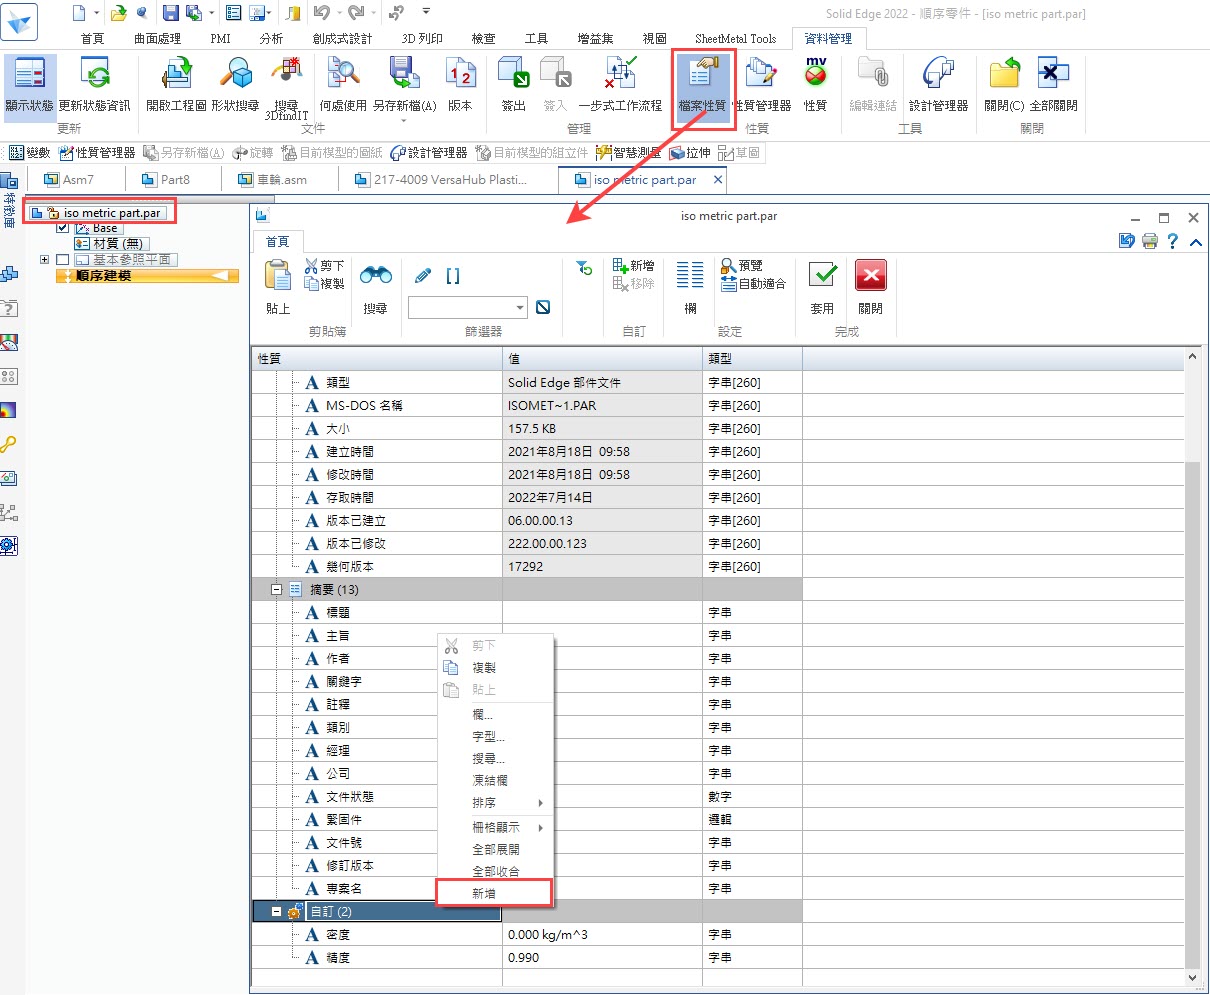This screenshot has width=1210, height=995.
Task: Launch the 形狀搜尋 tool
Action: [x=236, y=85]
